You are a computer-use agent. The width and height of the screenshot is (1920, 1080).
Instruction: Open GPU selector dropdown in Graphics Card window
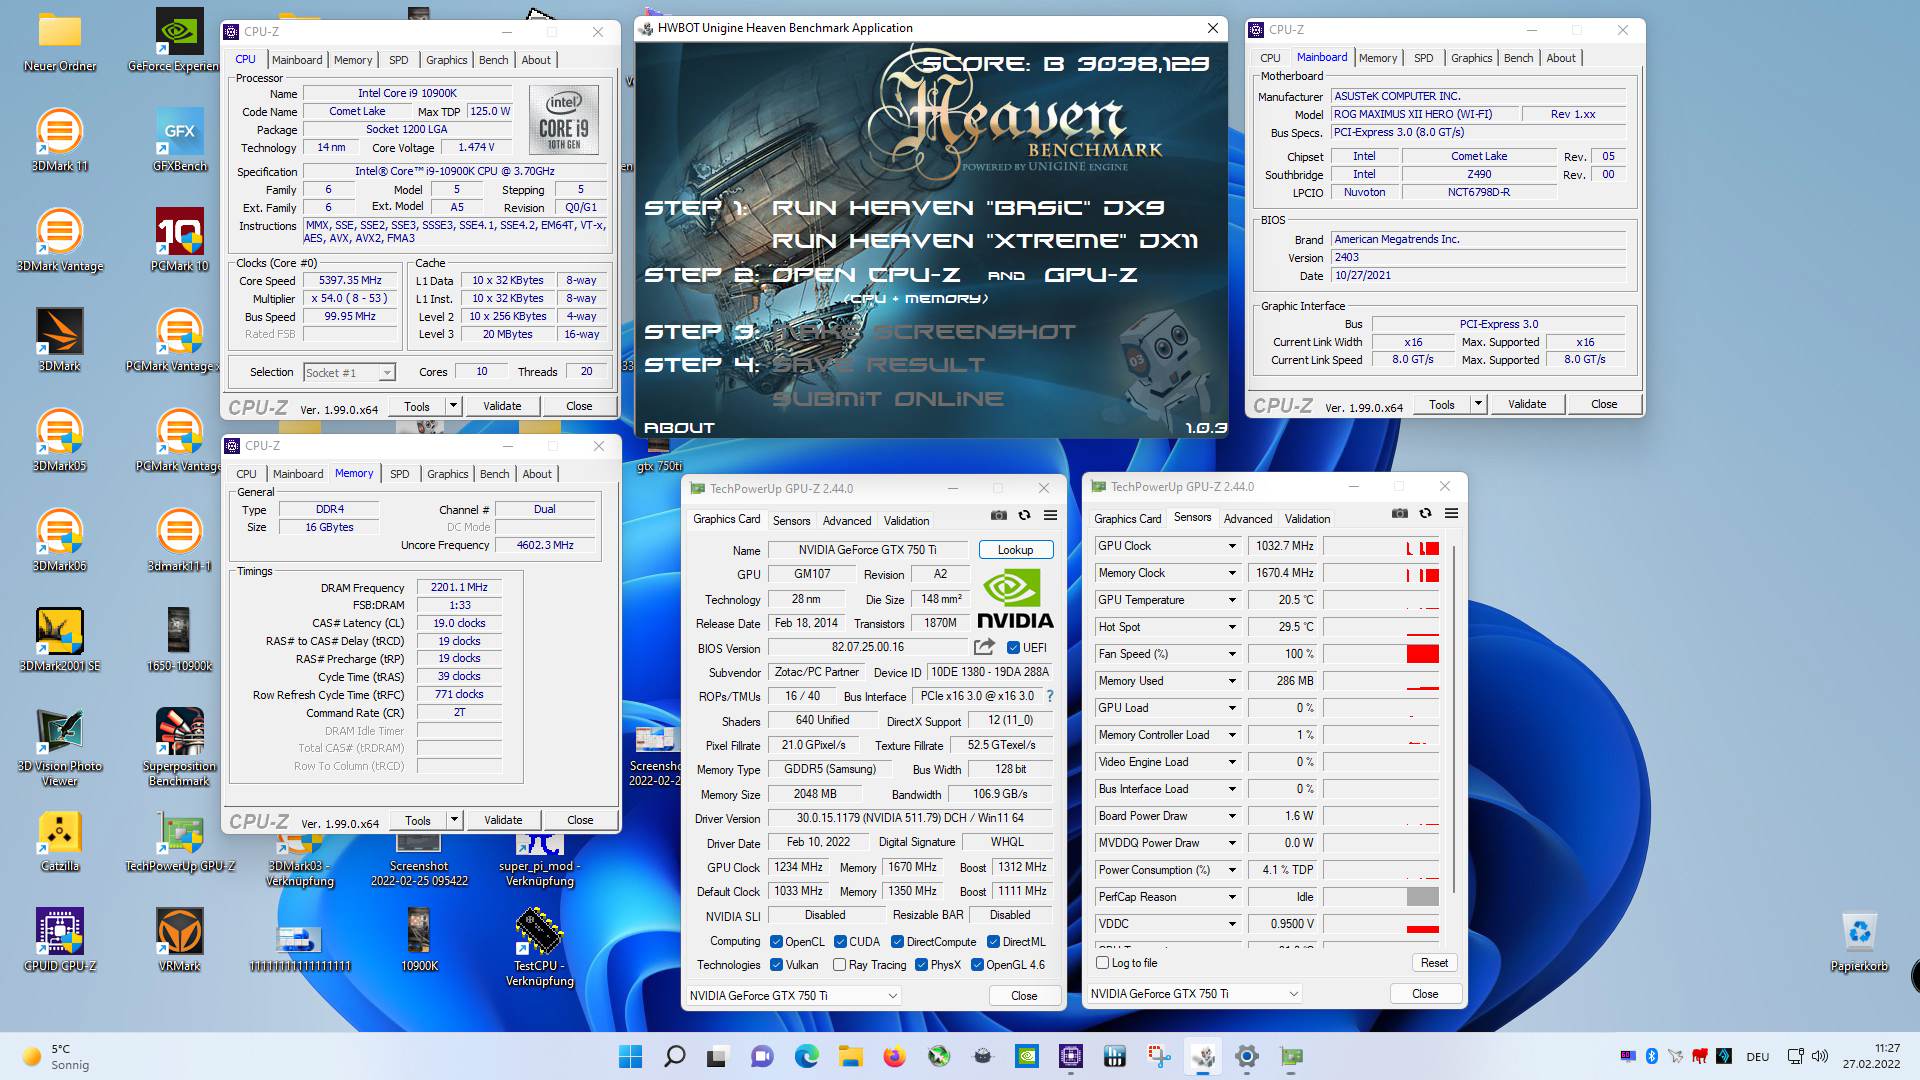coord(794,995)
